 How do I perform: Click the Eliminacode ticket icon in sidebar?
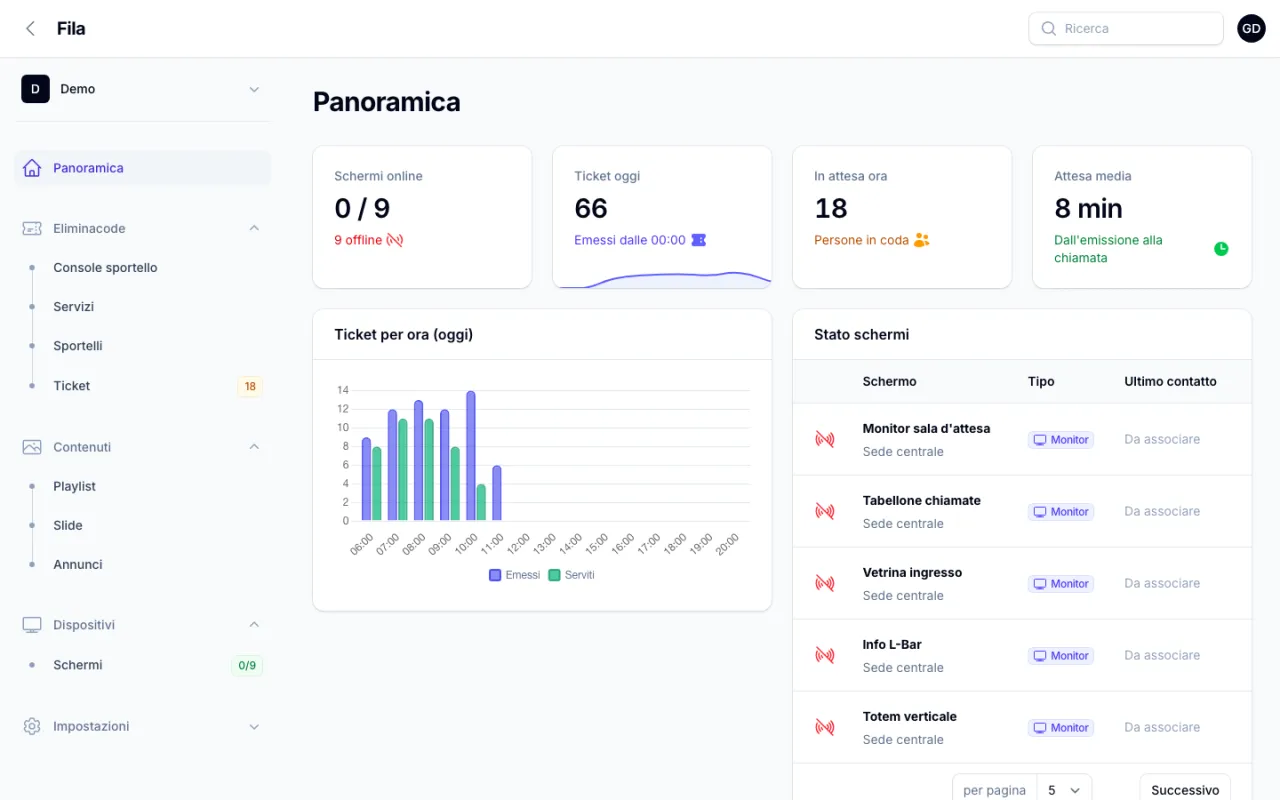32,228
